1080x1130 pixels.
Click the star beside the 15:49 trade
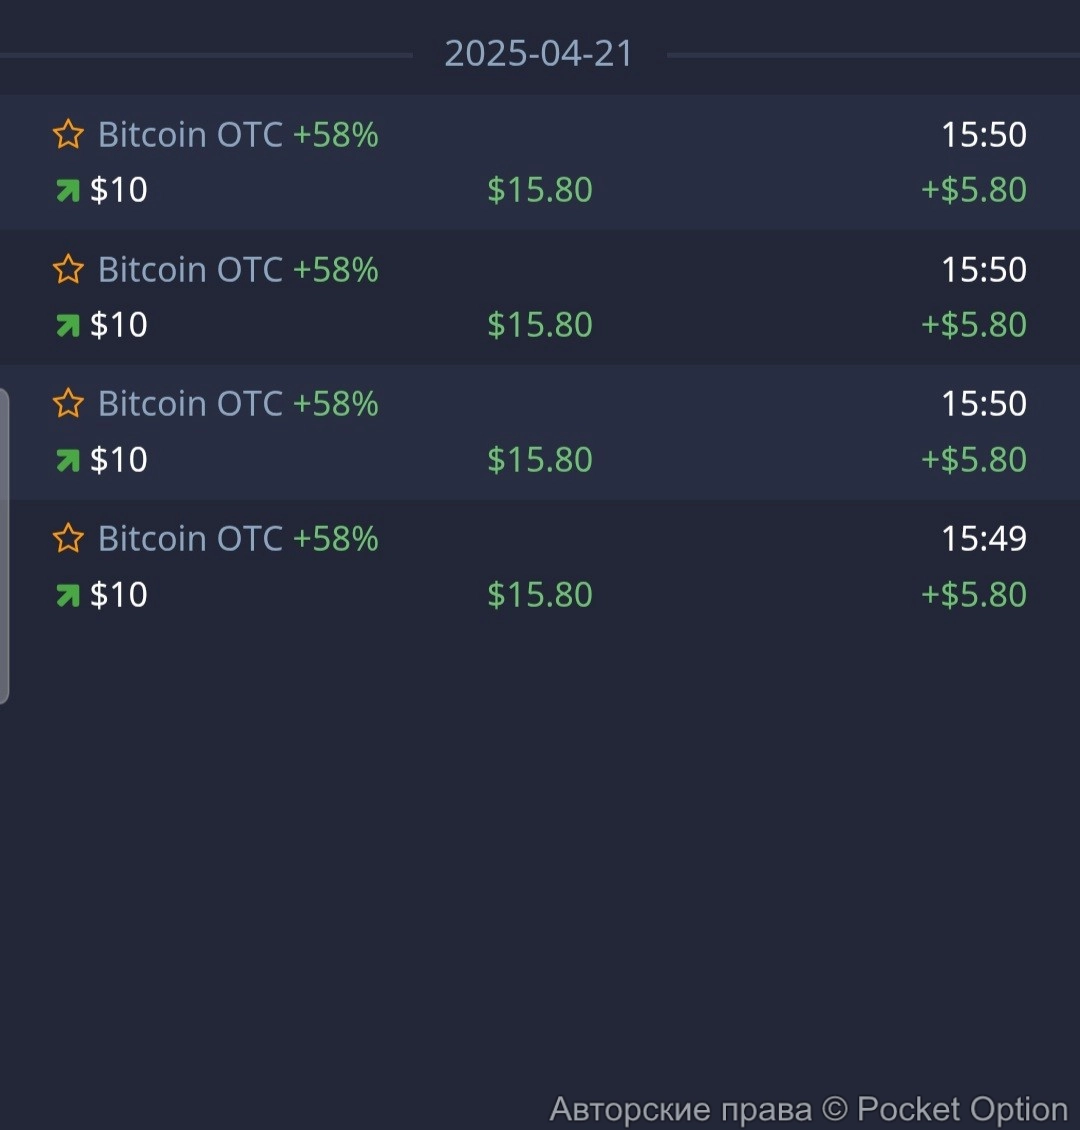(x=68, y=538)
